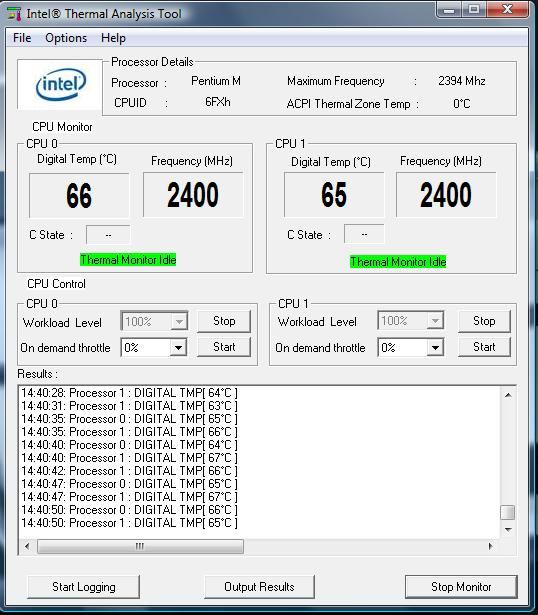This screenshot has height=615, width=538.
Task: Click the CPU 0 Thermal Monitor Idle indicator
Action: [x=128, y=260]
